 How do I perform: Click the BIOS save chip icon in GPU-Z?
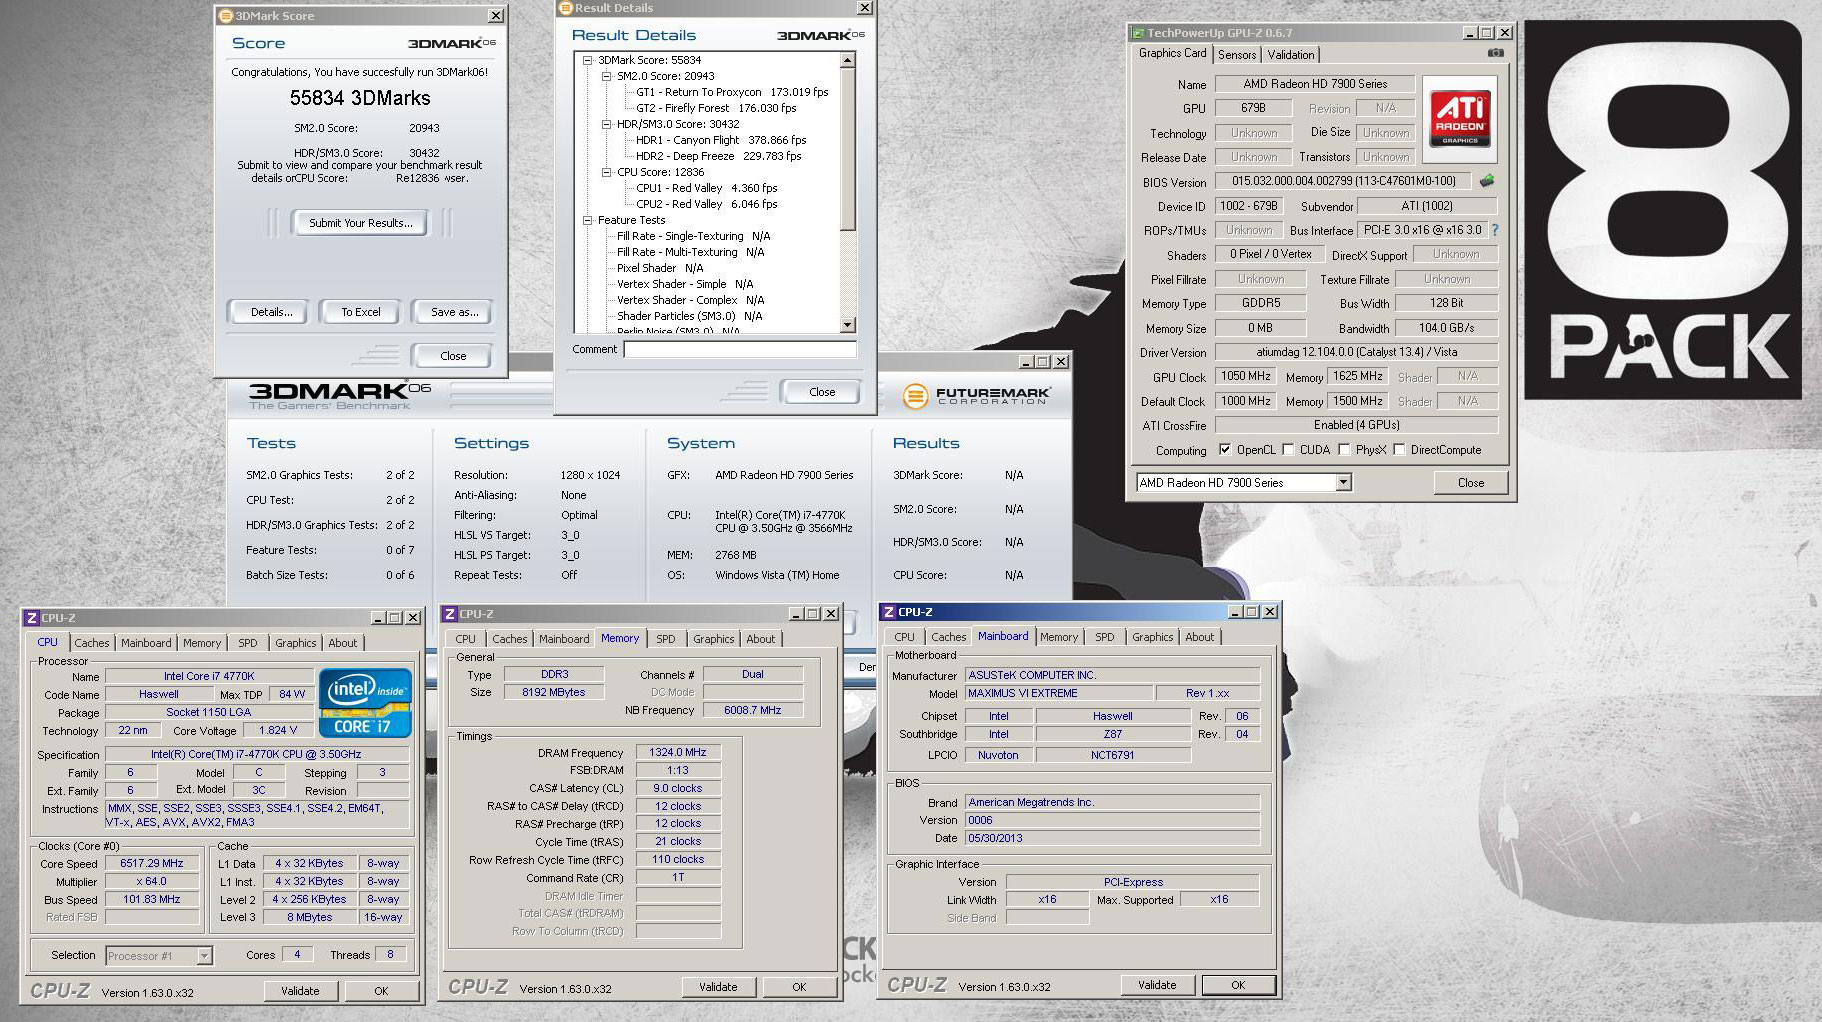pos(1487,181)
